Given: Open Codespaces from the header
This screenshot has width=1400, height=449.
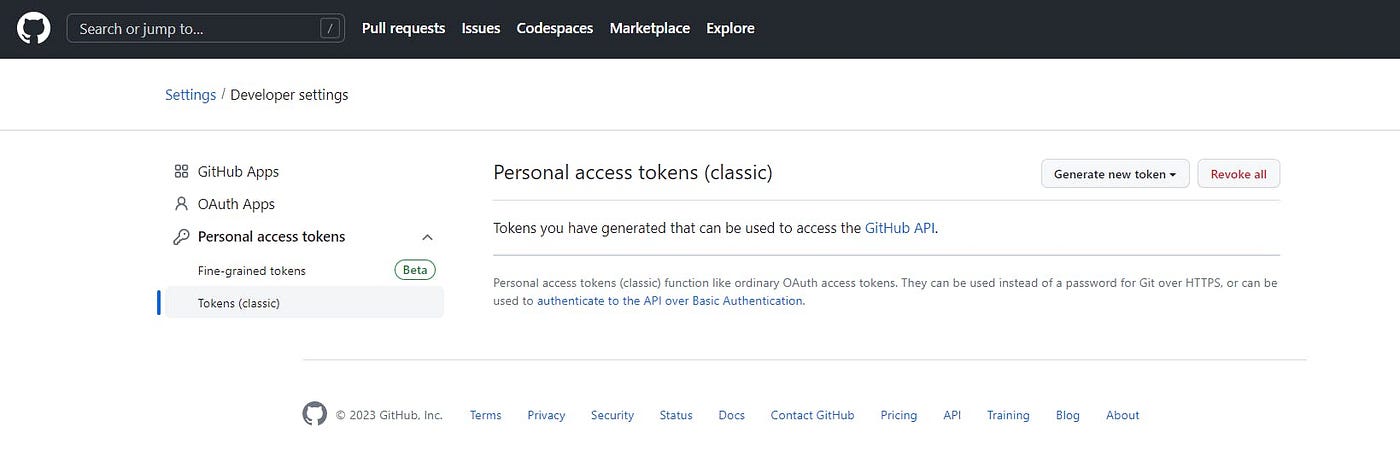Looking at the screenshot, I should point(555,28).
